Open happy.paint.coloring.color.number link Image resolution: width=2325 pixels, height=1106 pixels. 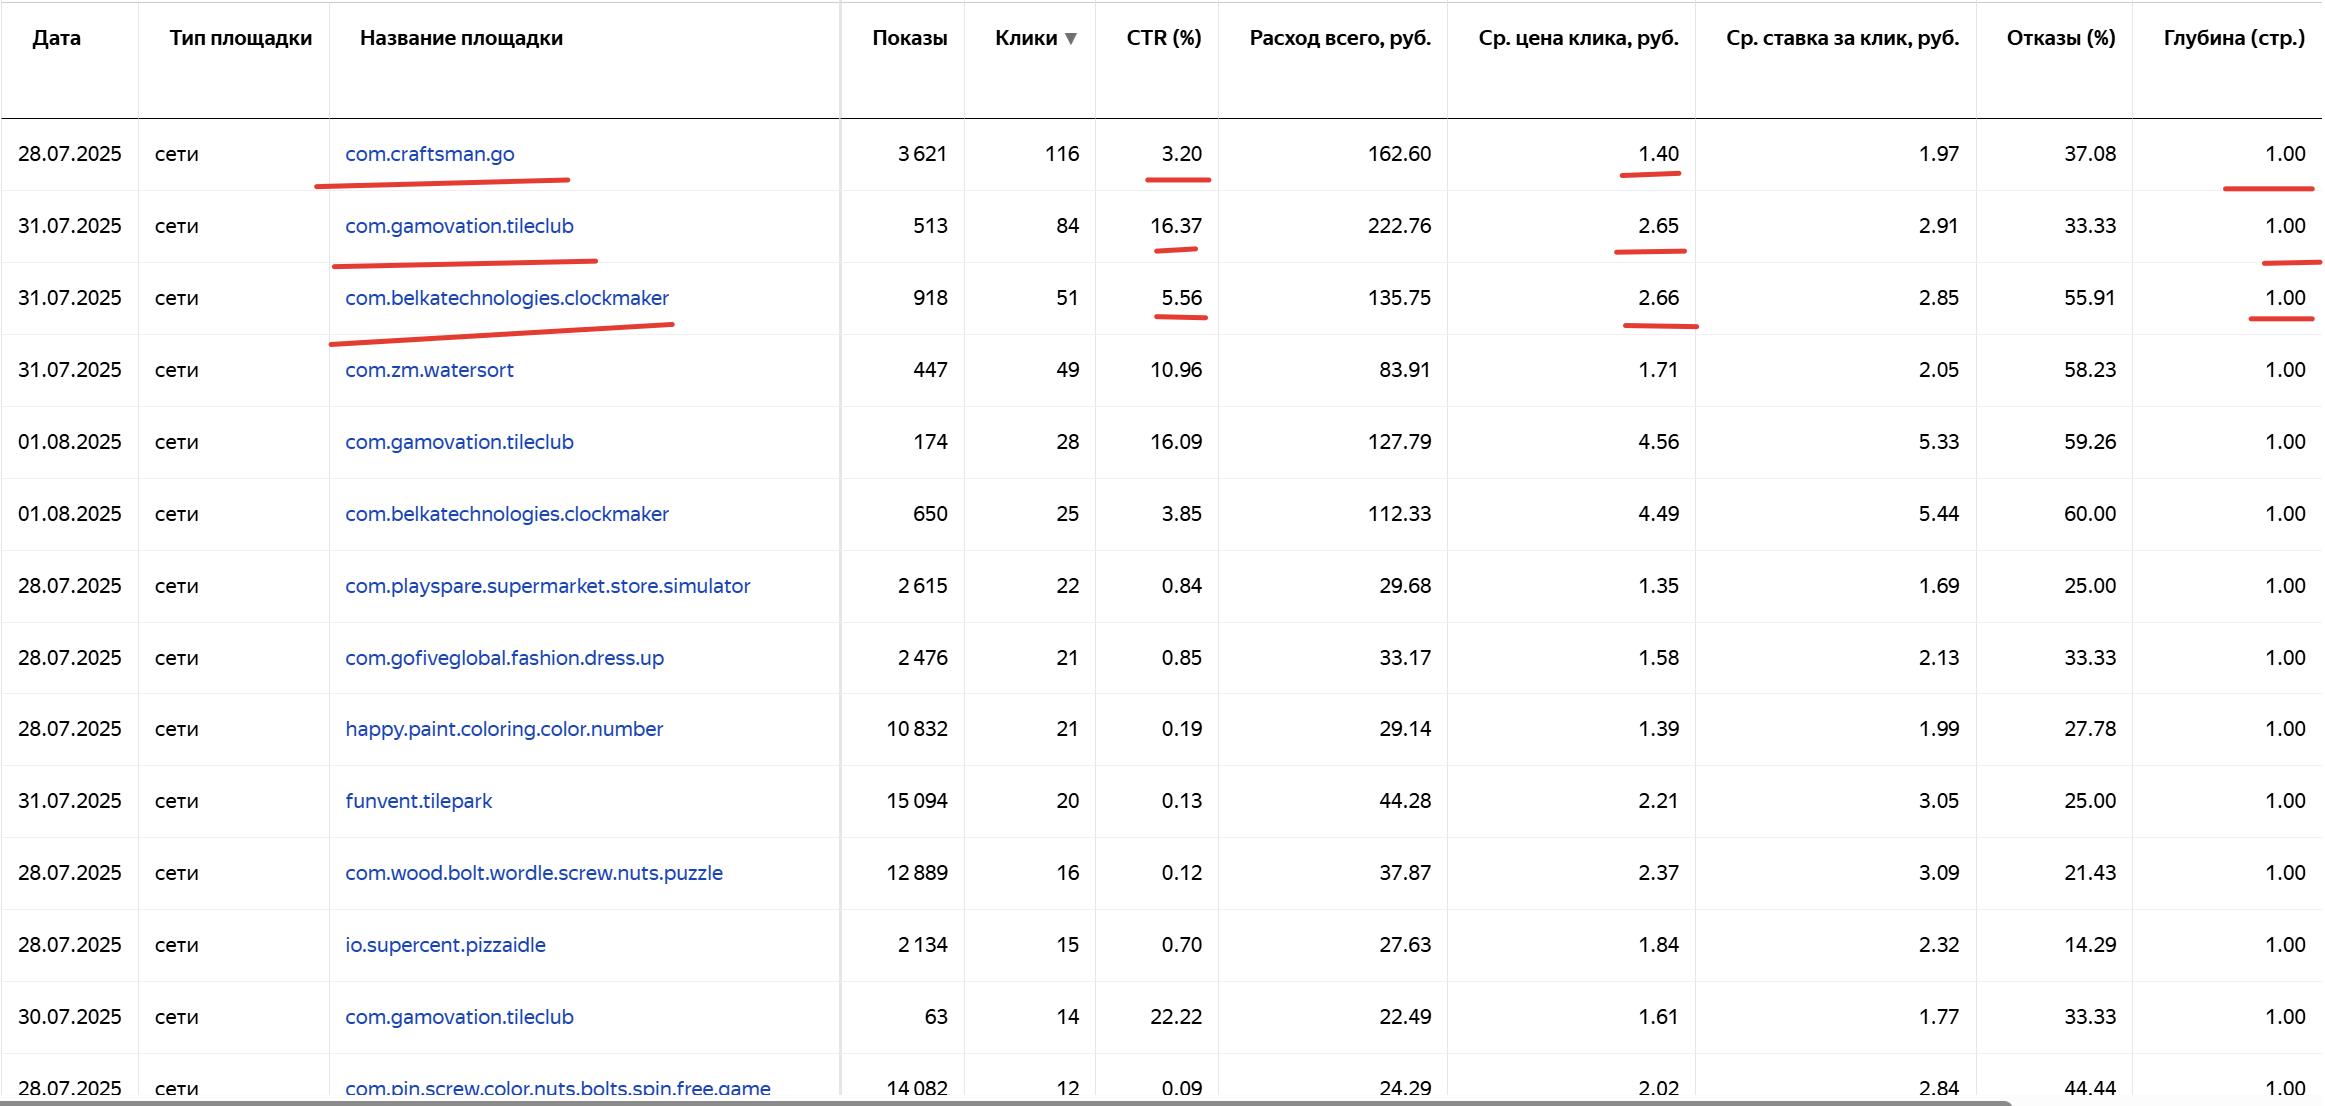tap(504, 729)
